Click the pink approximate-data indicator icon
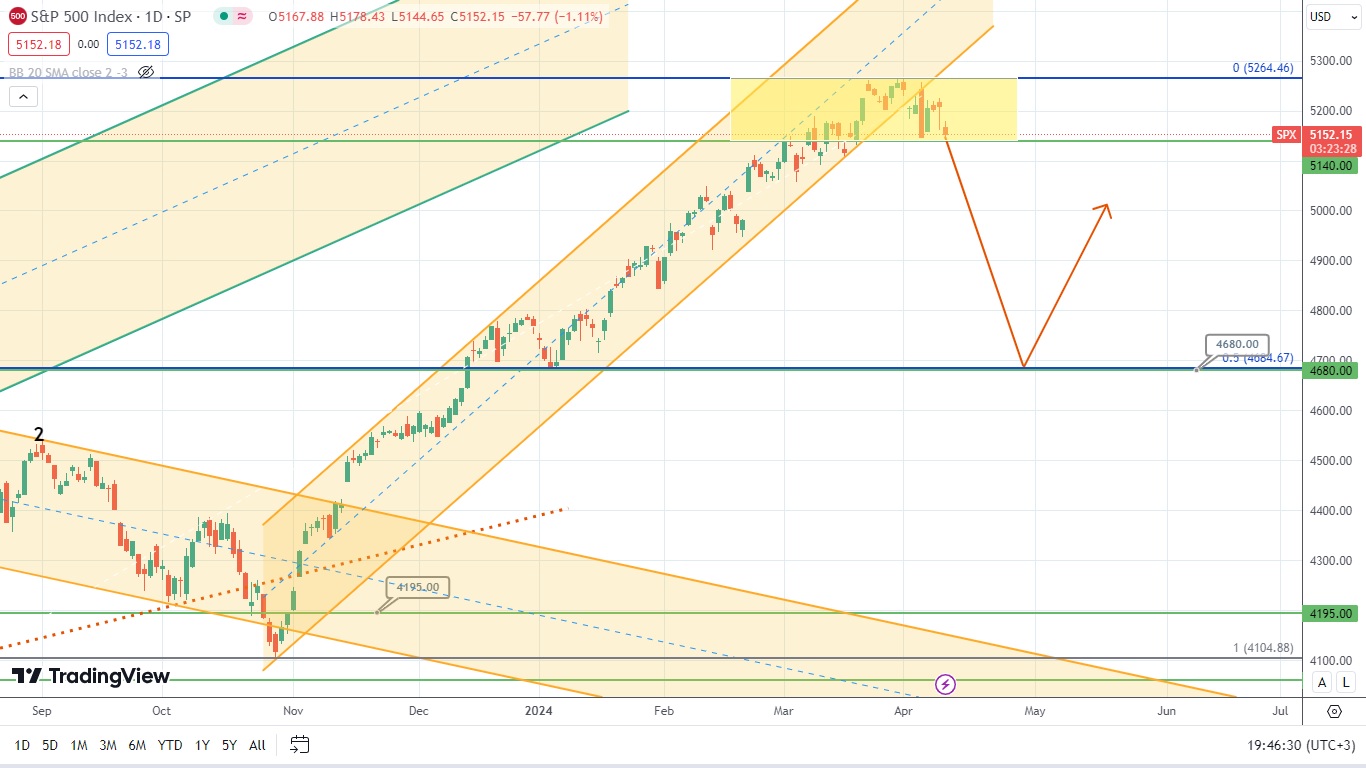Screen dimensions: 1366x768 (242, 17)
